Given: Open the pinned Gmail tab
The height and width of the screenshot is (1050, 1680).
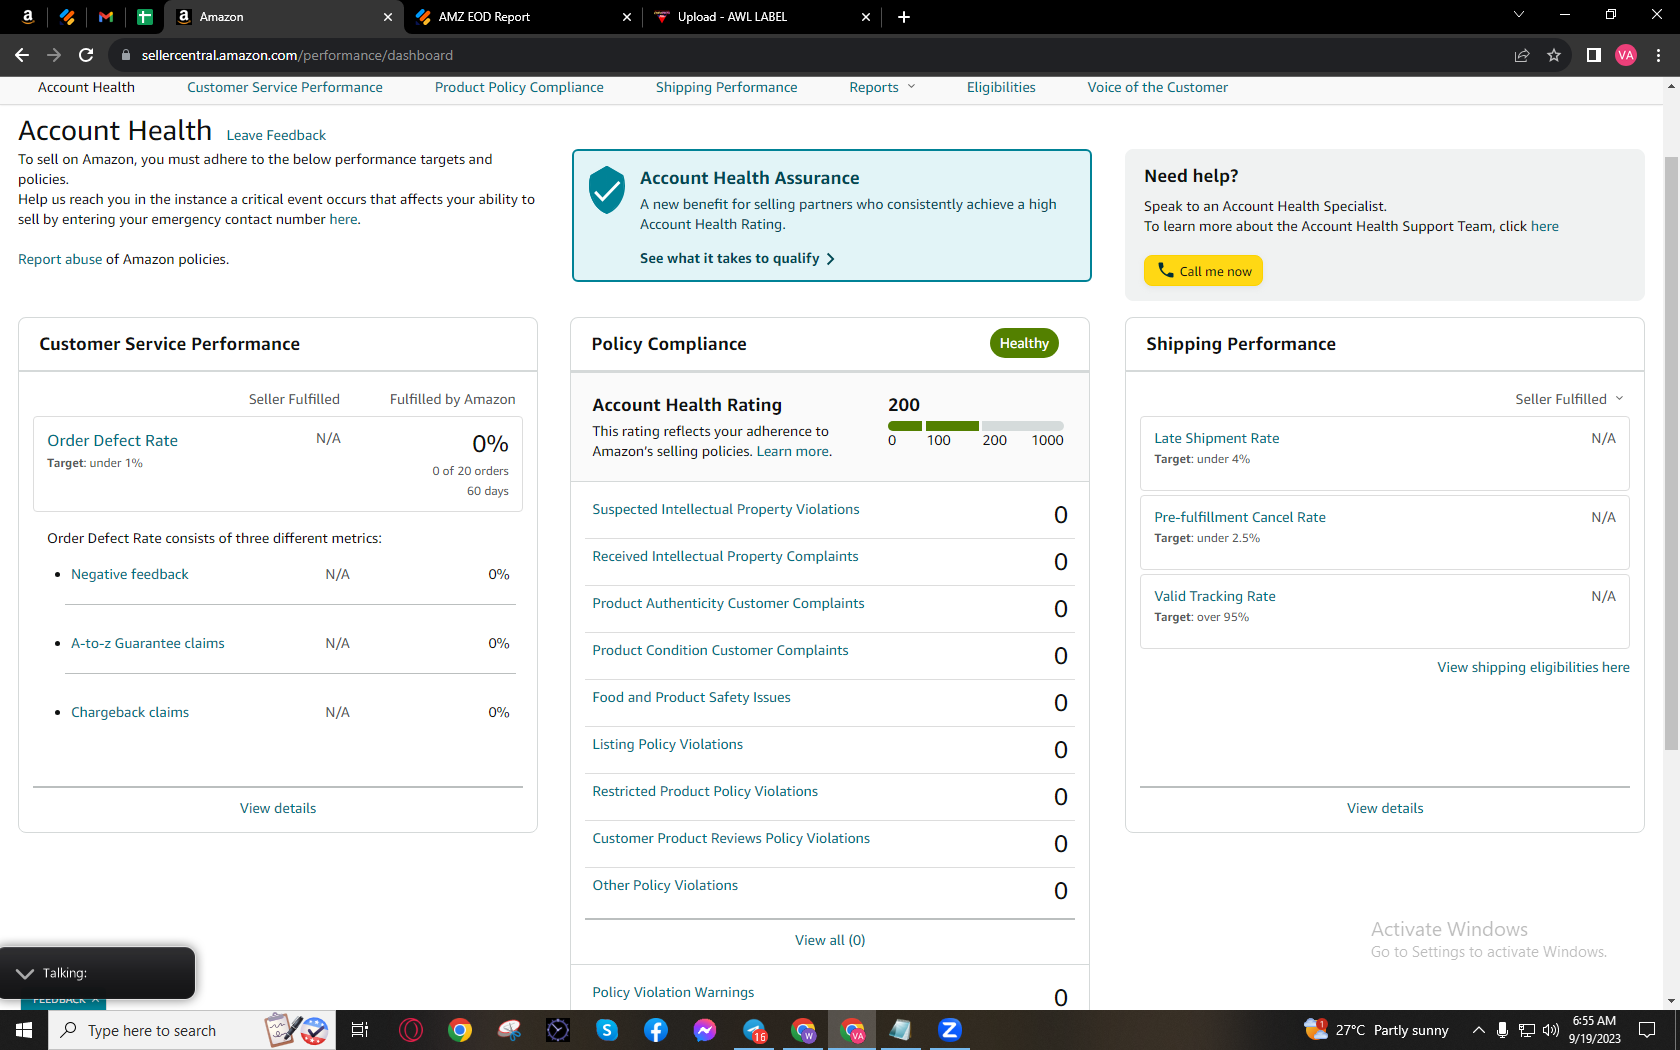Looking at the screenshot, I should 106,16.
